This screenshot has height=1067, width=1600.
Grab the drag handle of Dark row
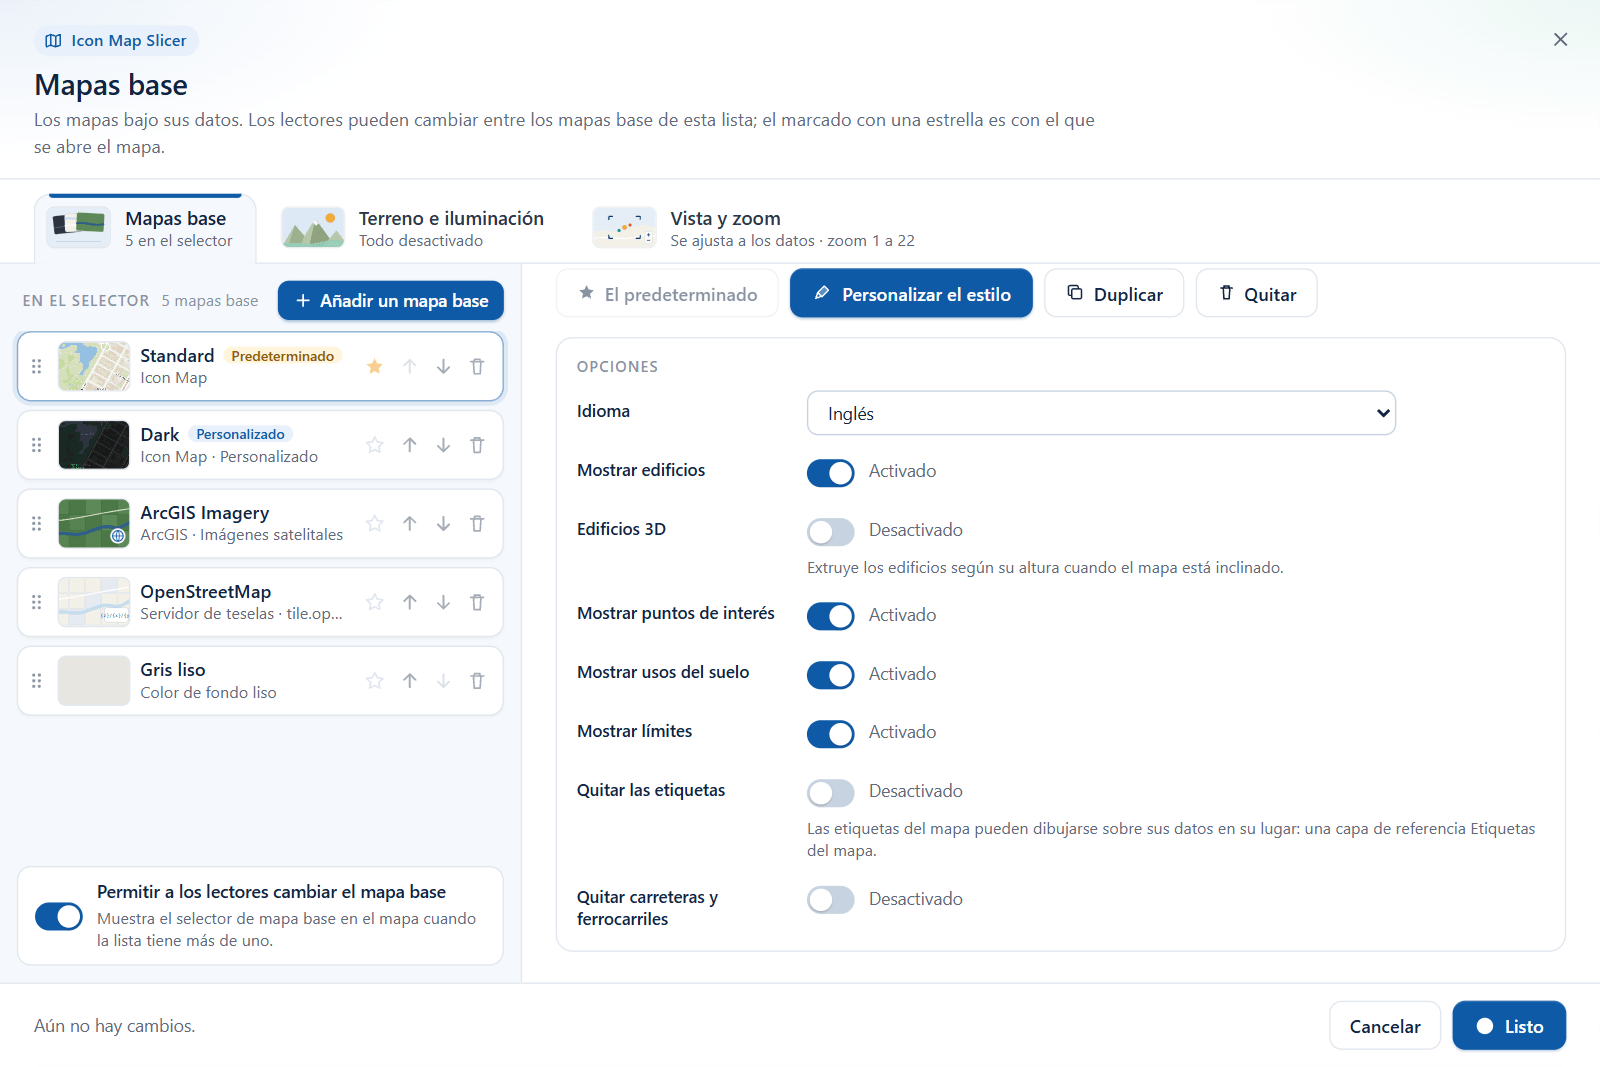coord(37,445)
